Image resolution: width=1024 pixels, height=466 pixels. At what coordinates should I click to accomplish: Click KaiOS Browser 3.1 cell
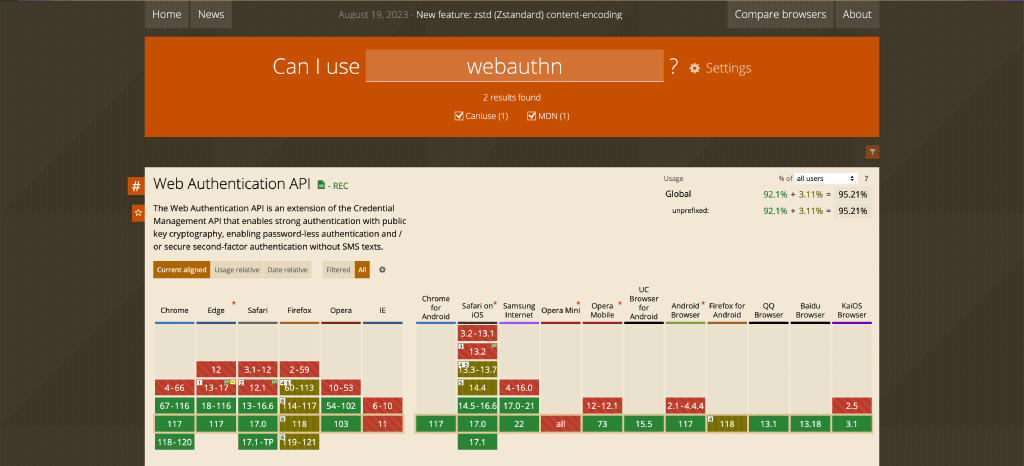tap(852, 424)
